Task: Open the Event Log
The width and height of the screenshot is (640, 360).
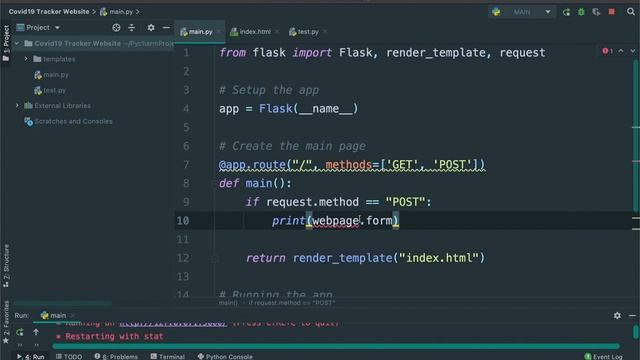Action: (x=604, y=356)
